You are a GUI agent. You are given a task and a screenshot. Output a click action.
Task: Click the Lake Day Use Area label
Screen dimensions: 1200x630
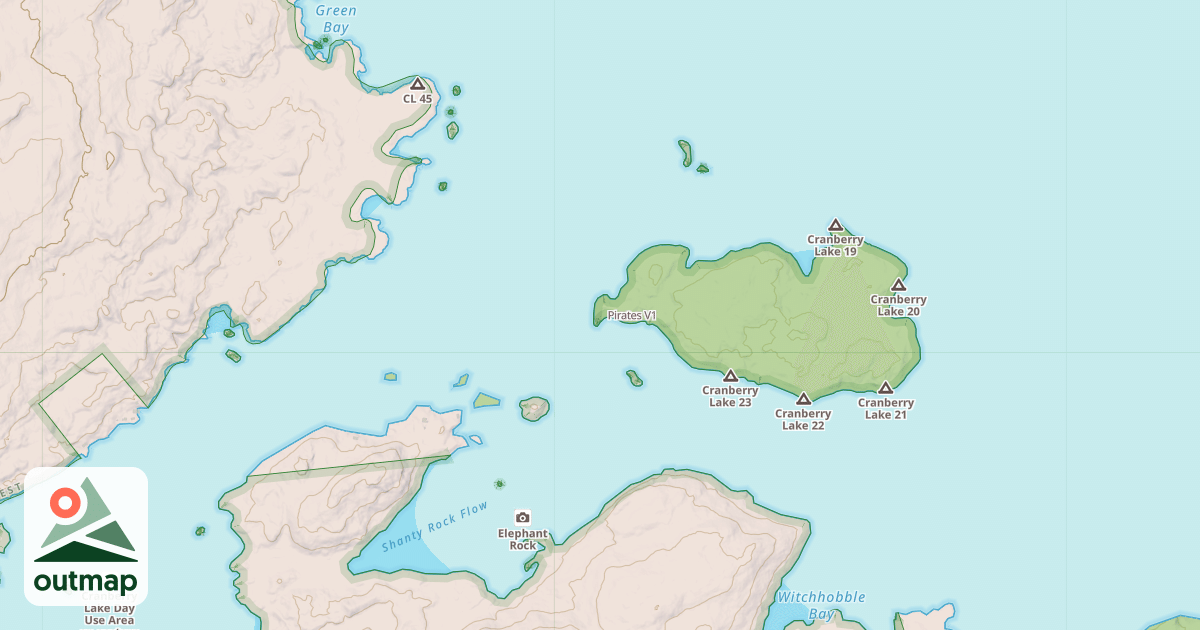[109, 614]
